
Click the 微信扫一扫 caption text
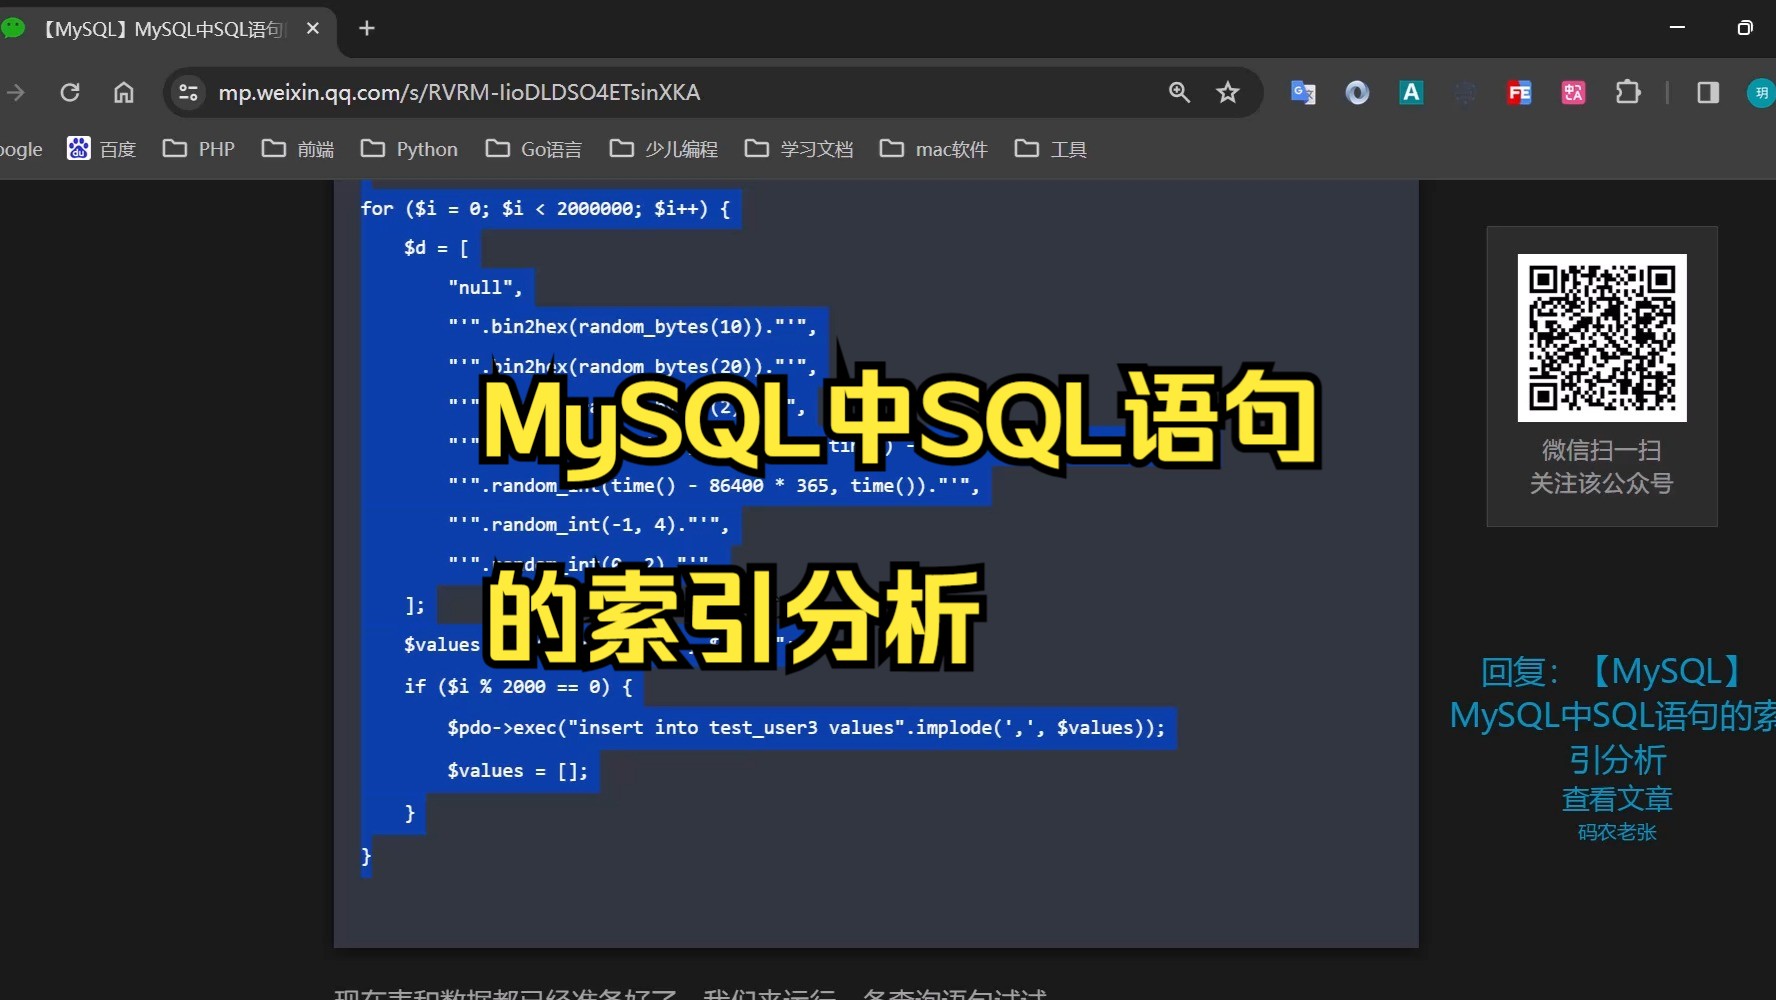tap(1602, 451)
